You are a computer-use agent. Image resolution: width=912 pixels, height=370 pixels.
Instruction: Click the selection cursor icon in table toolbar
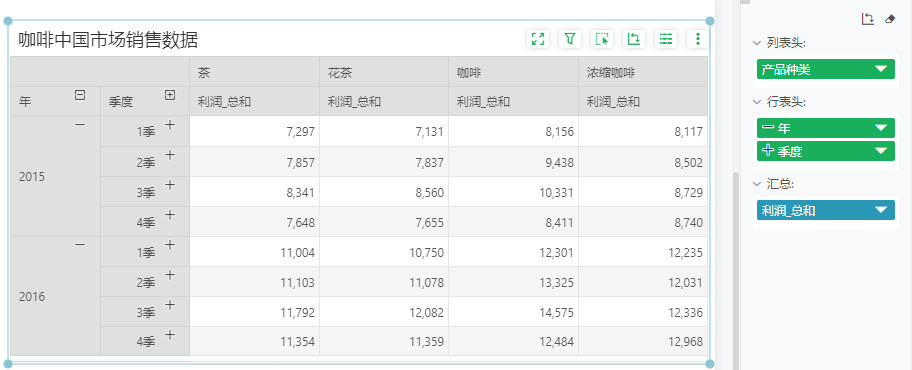click(602, 39)
